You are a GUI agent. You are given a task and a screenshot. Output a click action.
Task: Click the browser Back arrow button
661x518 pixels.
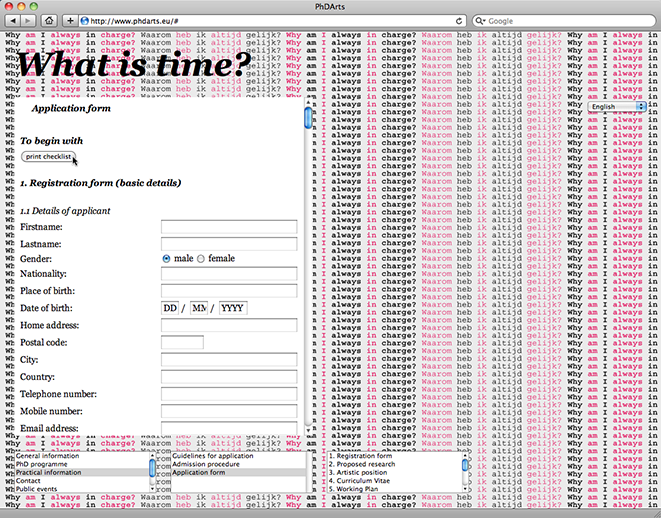[11, 20]
